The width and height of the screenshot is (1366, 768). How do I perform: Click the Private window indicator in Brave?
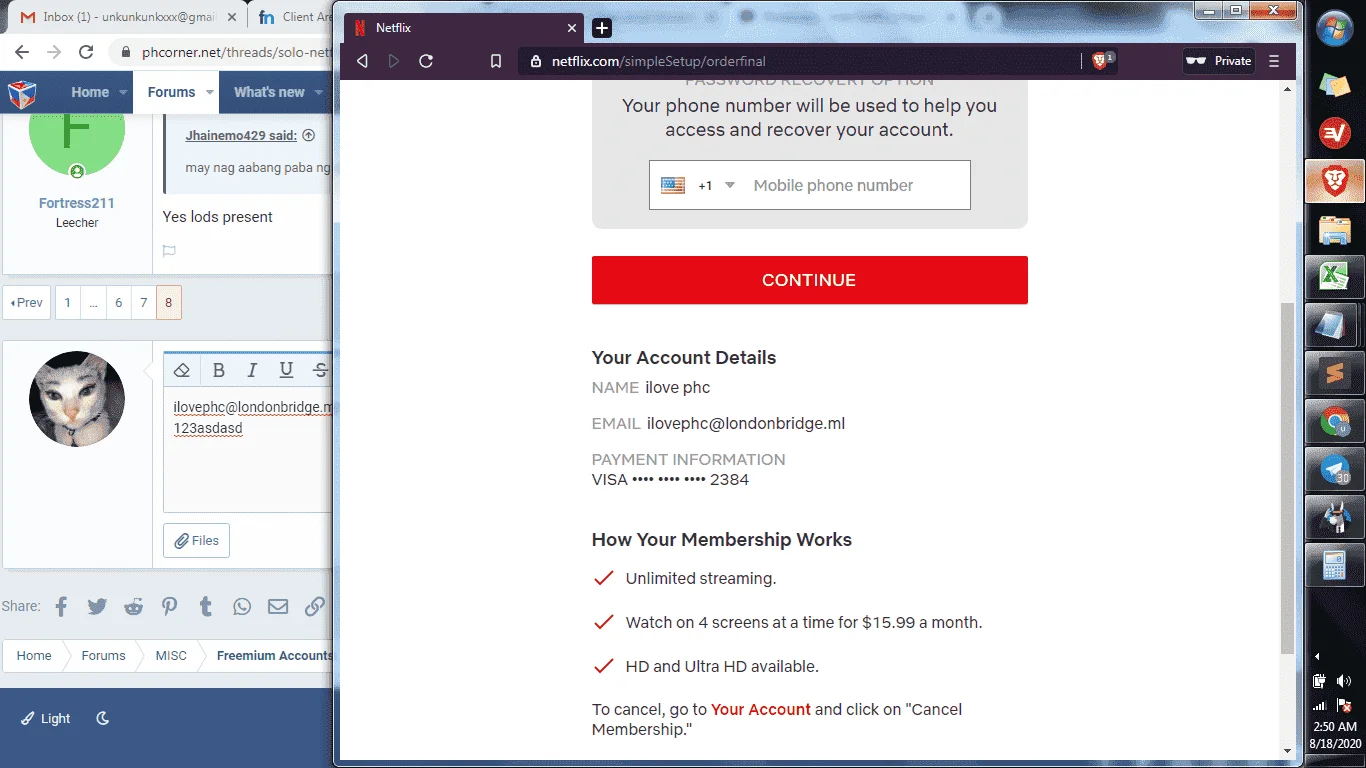coord(1218,61)
